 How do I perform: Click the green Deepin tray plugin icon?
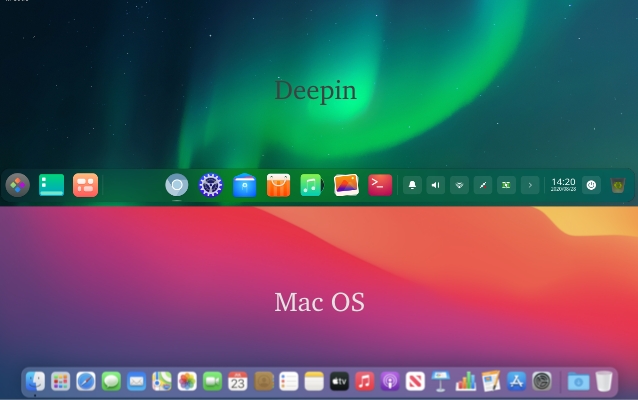pos(506,185)
